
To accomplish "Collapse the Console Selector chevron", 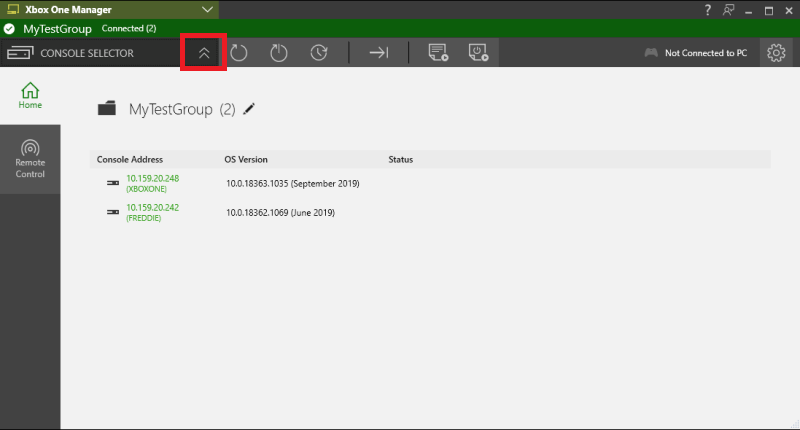I will click(x=204, y=53).
